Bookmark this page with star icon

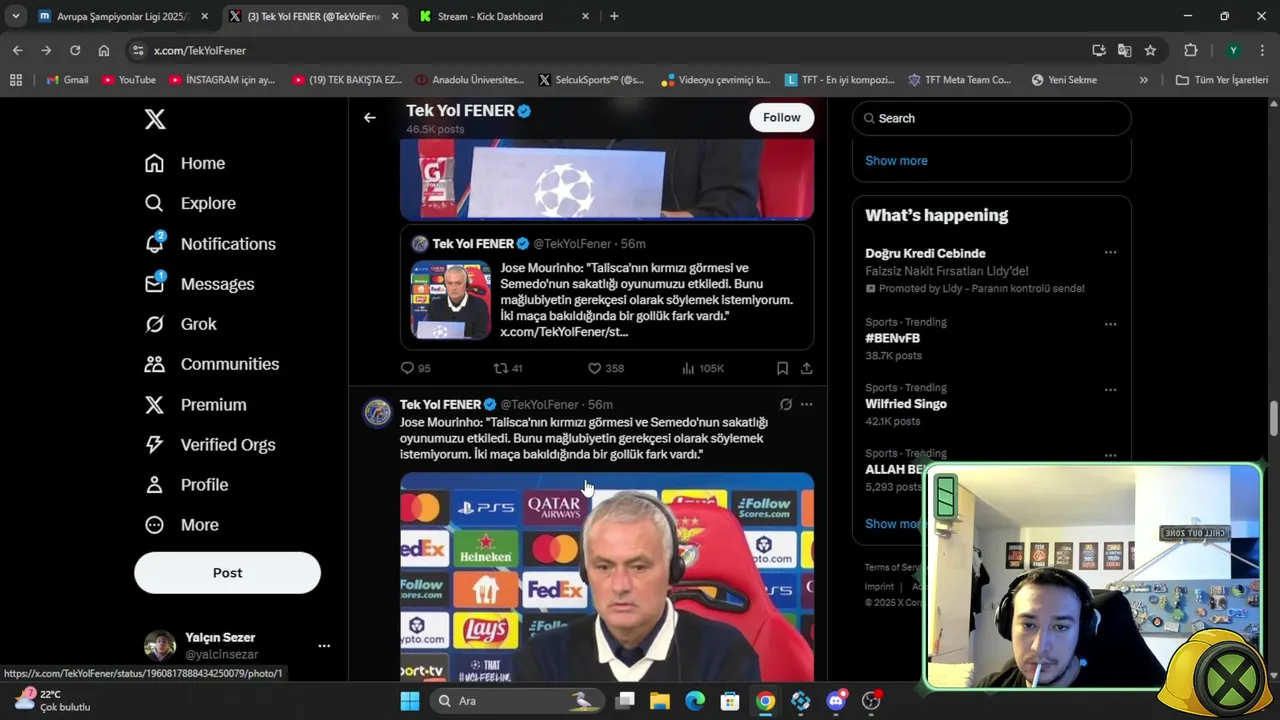(x=1151, y=50)
